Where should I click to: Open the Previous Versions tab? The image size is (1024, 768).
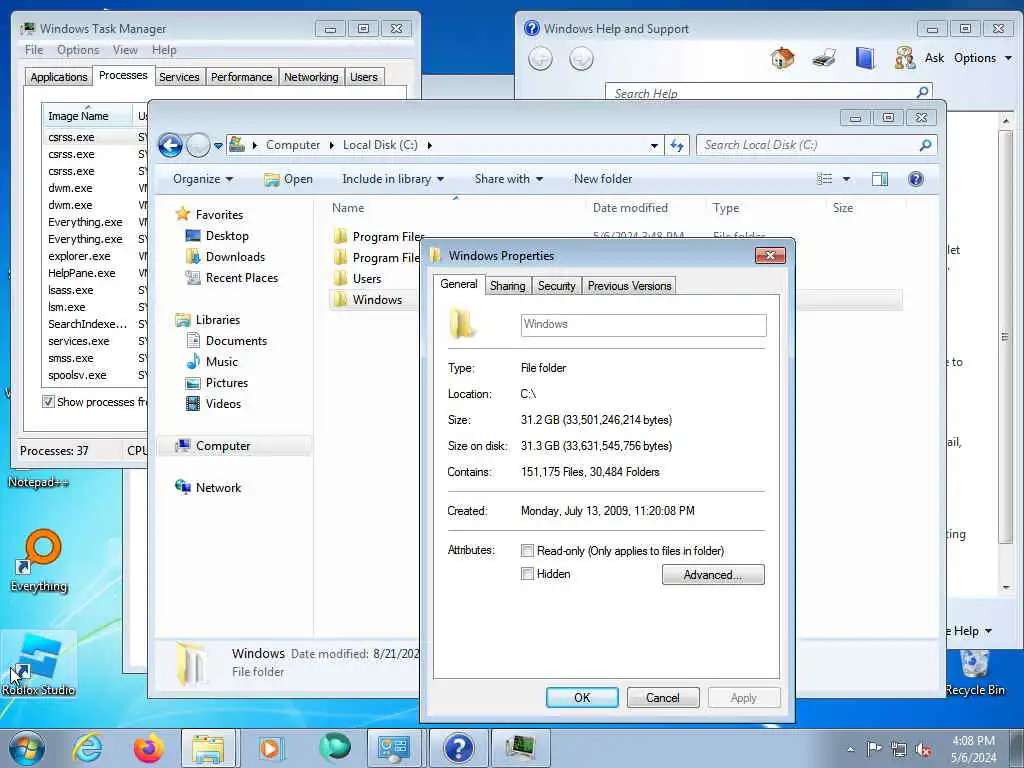629,286
